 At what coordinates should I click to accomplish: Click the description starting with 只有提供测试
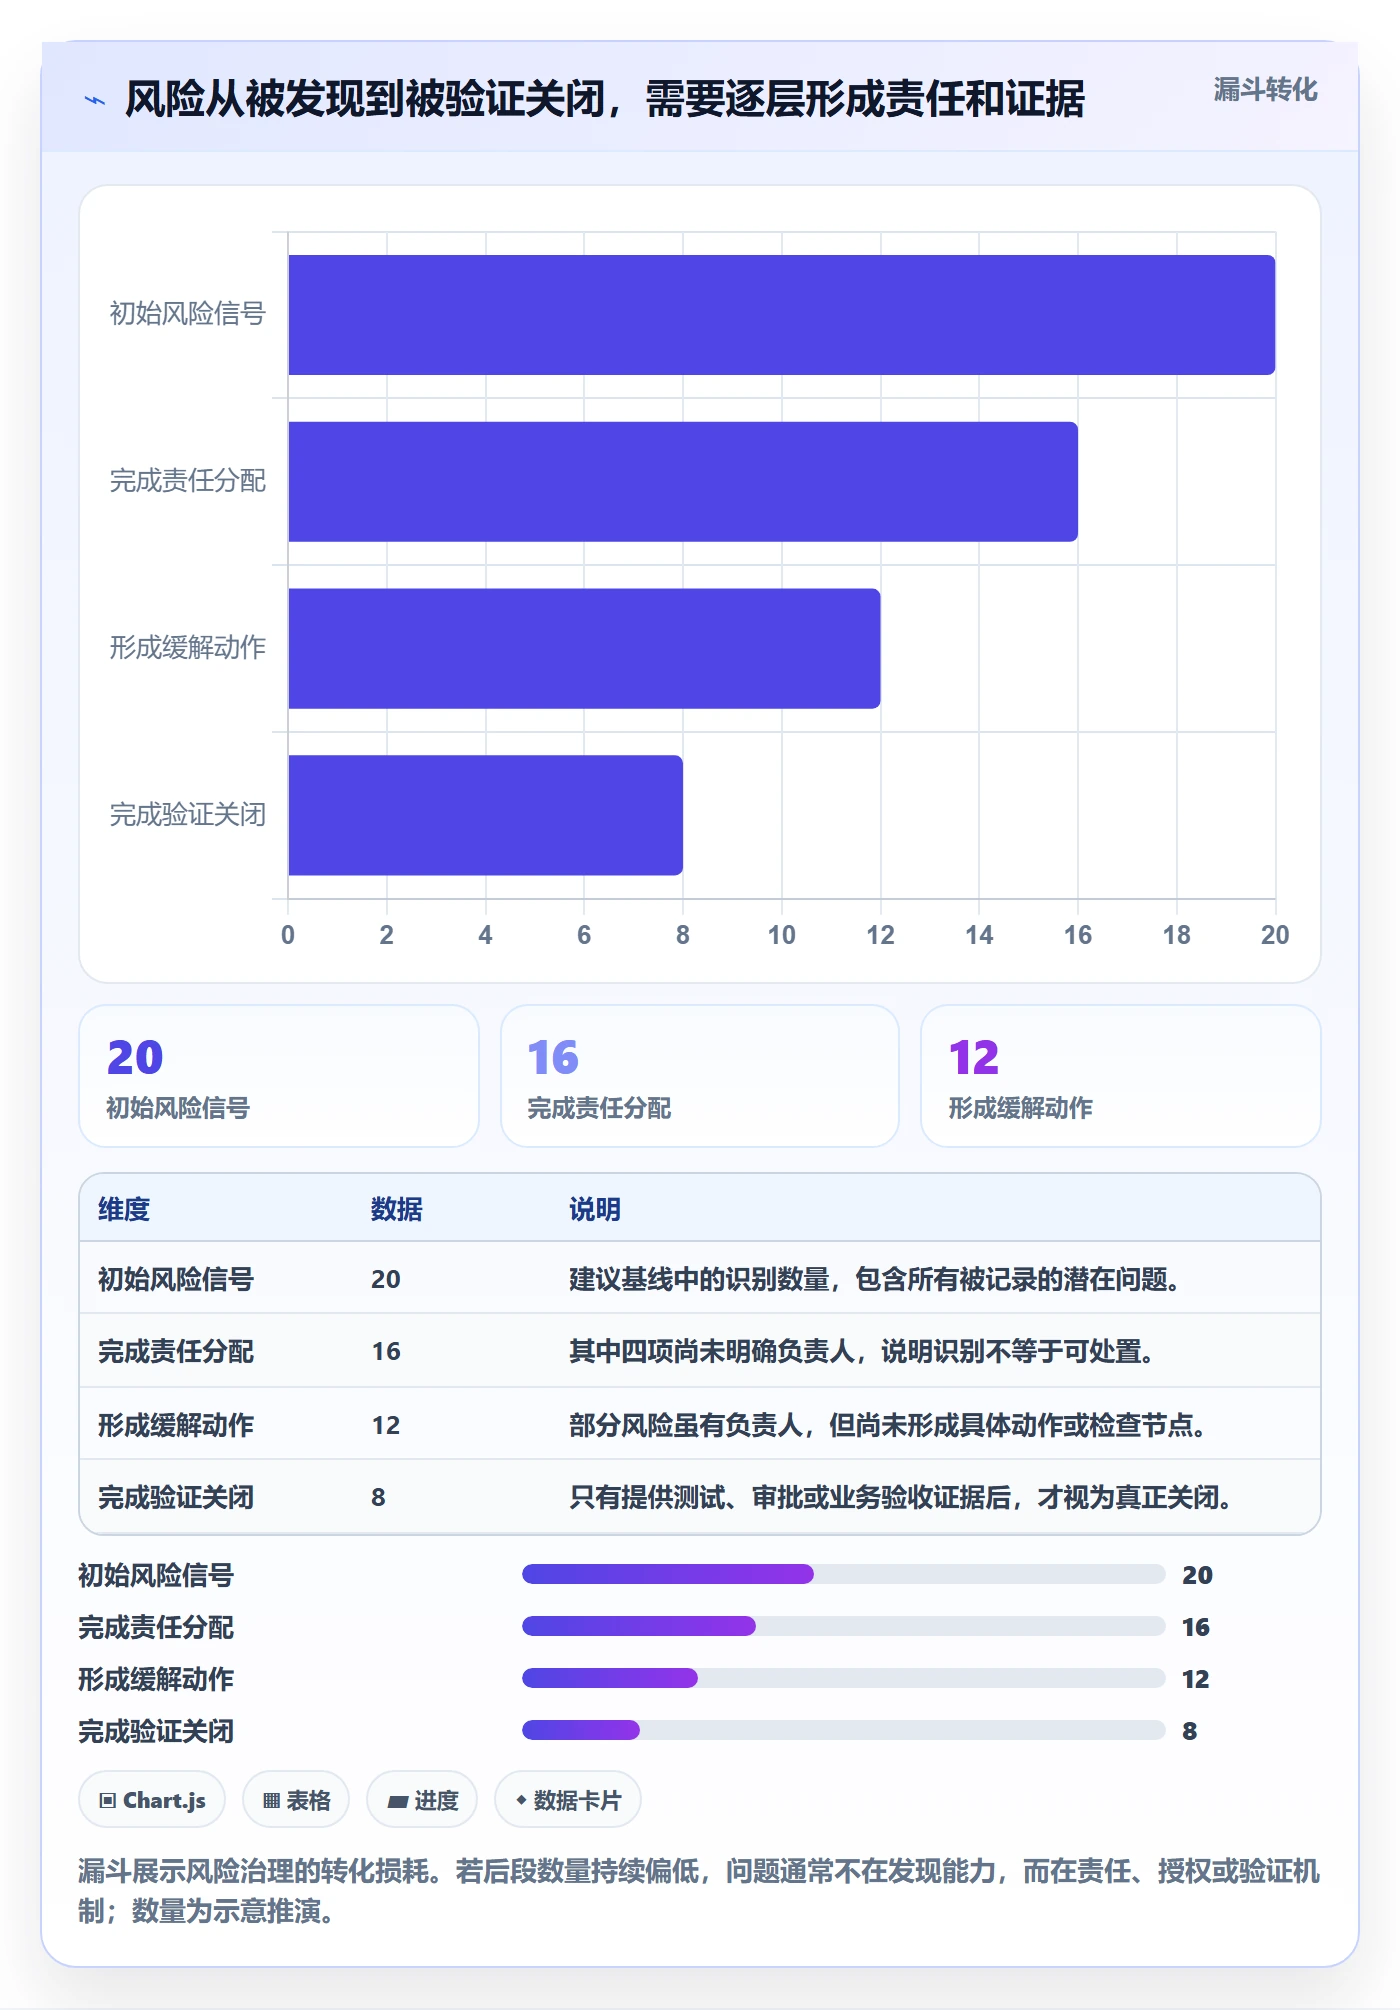pos(901,1497)
